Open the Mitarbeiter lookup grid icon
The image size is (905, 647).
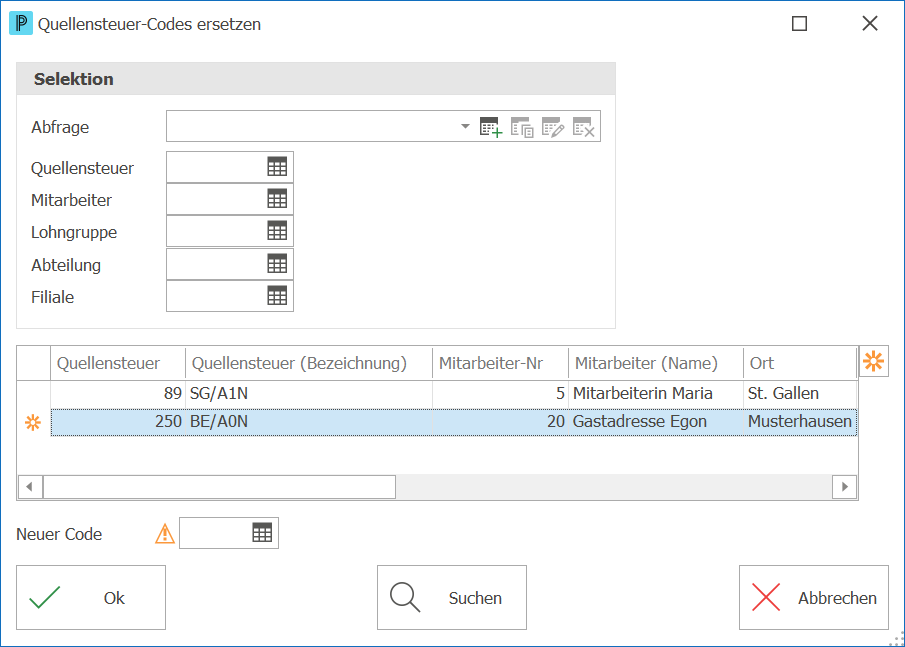277,199
